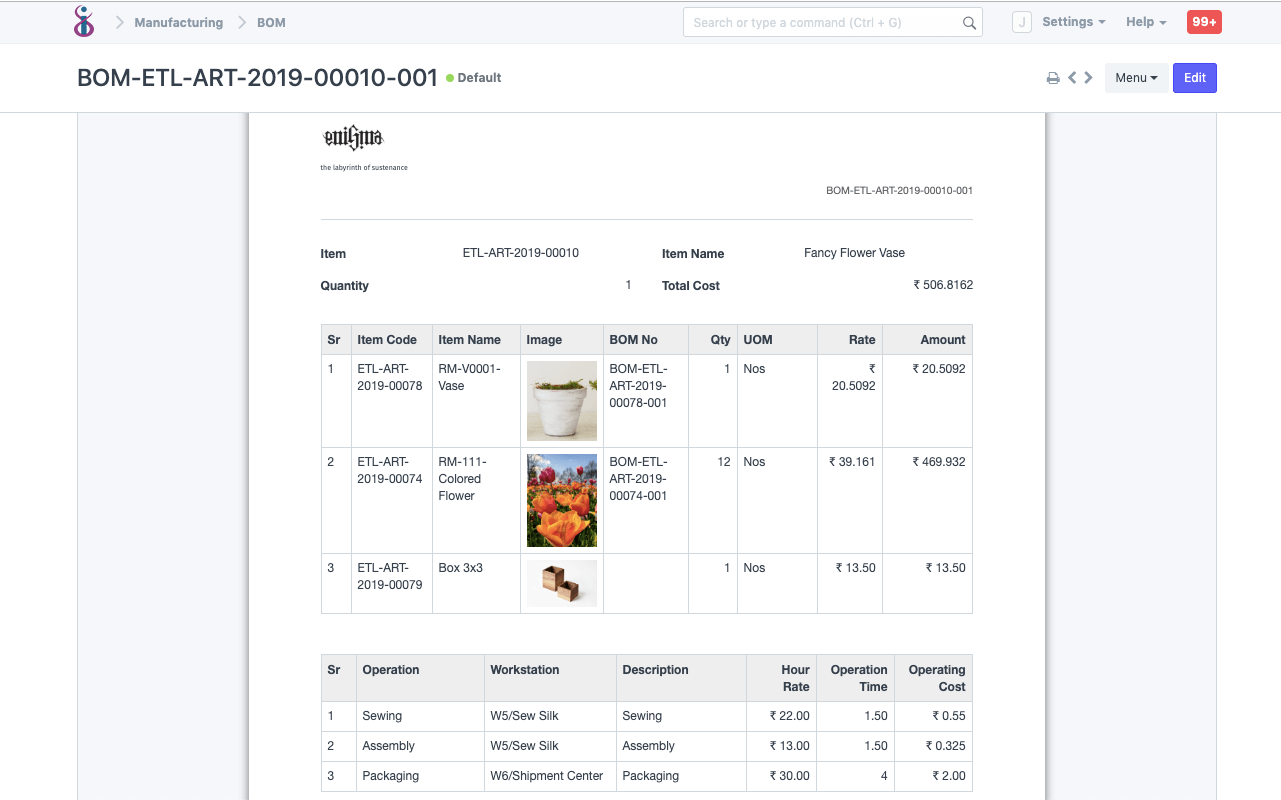This screenshot has width=1281, height=800.
Task: Click the search magnifier icon
Action: [968, 21]
